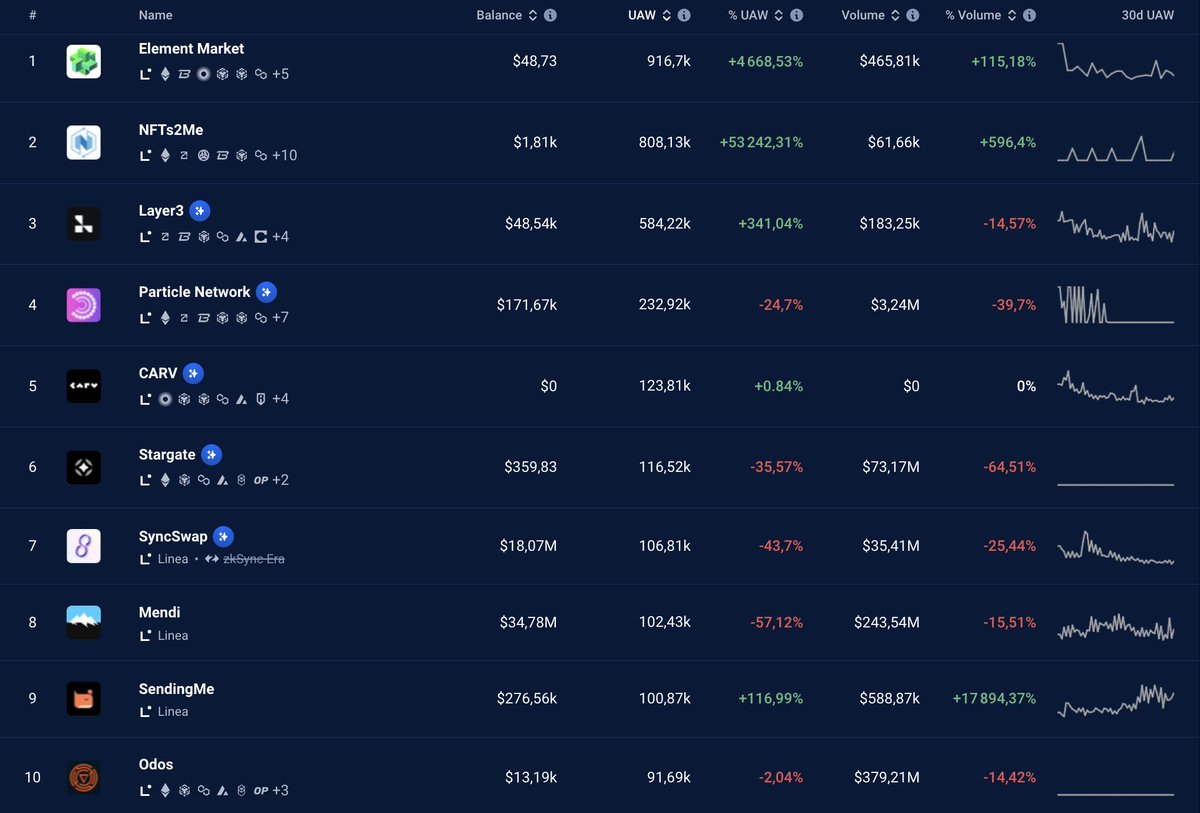1200x813 pixels.
Task: Open the NFTs2Me dapp link
Action: coord(171,129)
